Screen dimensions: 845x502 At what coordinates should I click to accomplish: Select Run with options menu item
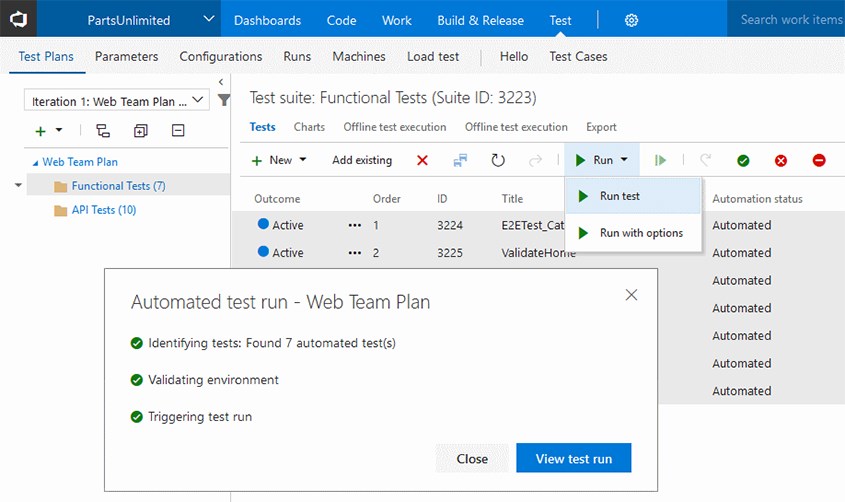pos(640,233)
